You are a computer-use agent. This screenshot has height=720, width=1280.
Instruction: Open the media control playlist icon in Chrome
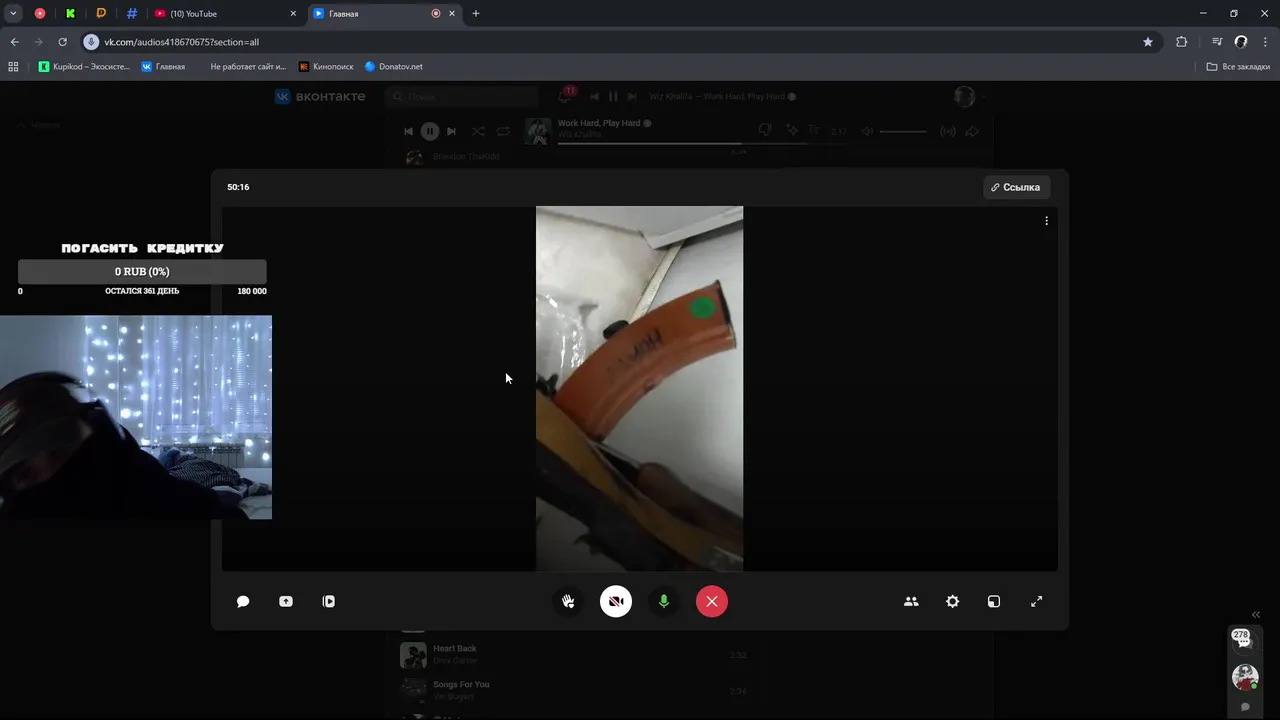pyautogui.click(x=1217, y=42)
